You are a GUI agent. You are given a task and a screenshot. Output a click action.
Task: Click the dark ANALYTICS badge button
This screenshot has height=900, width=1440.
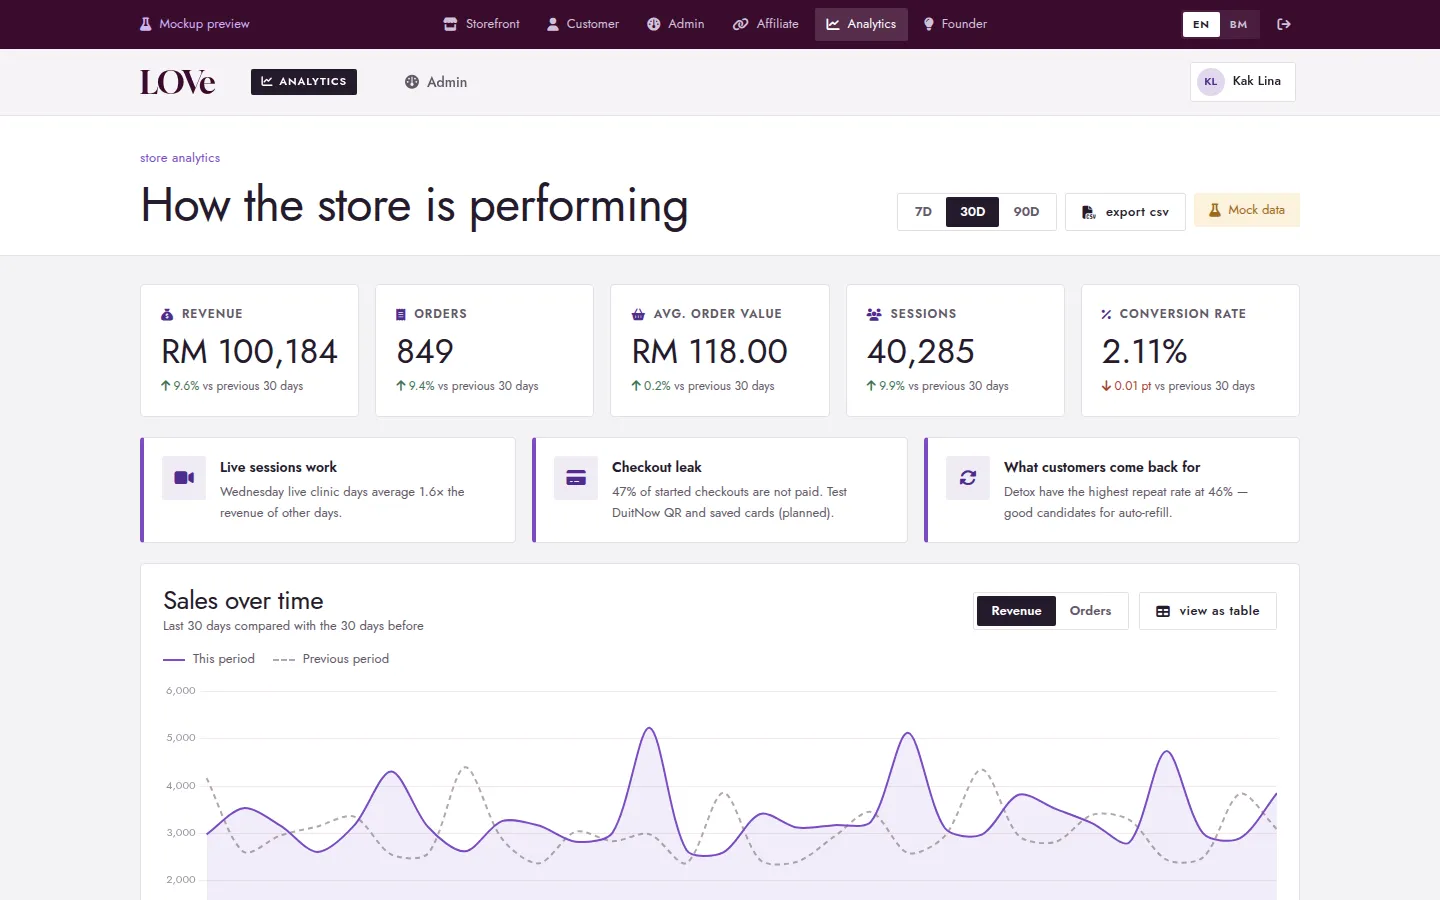tap(304, 82)
